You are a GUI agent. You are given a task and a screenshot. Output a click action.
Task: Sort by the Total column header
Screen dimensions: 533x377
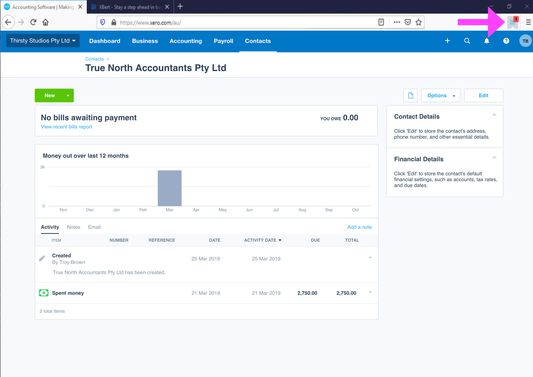[x=352, y=240]
